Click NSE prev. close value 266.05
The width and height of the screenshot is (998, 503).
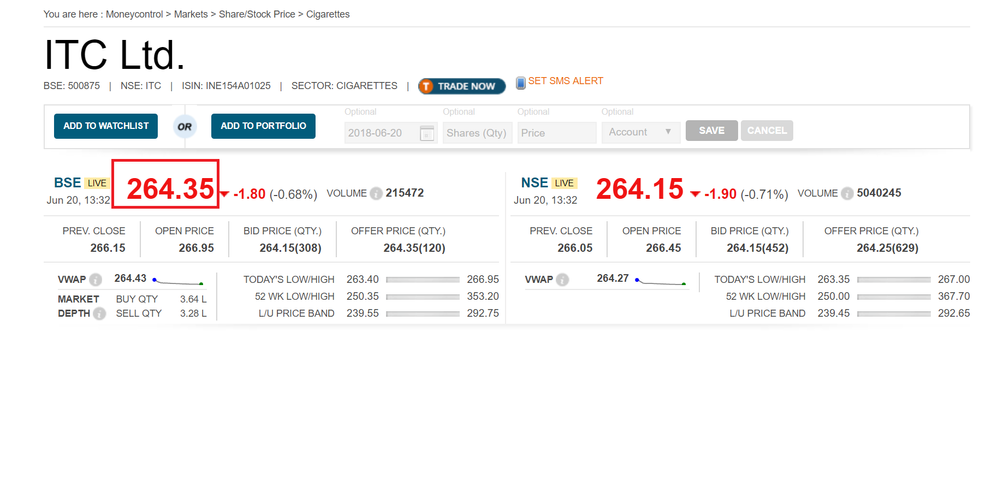575,248
